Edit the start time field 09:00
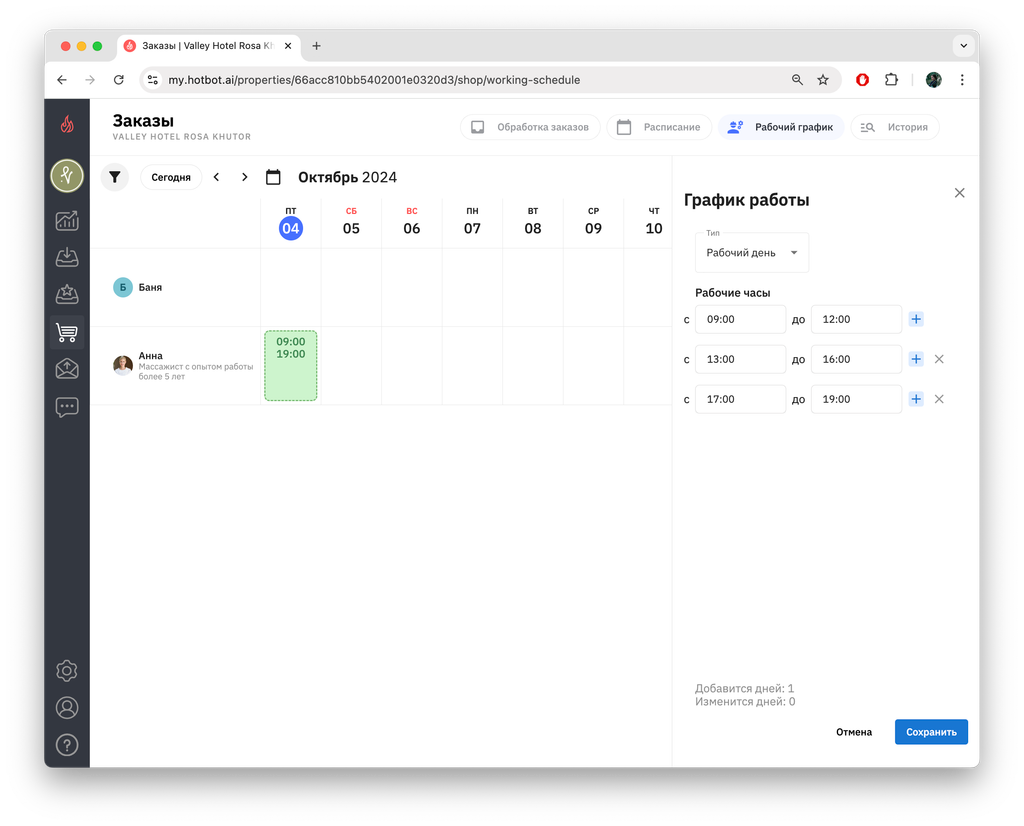1024x826 pixels. click(740, 319)
